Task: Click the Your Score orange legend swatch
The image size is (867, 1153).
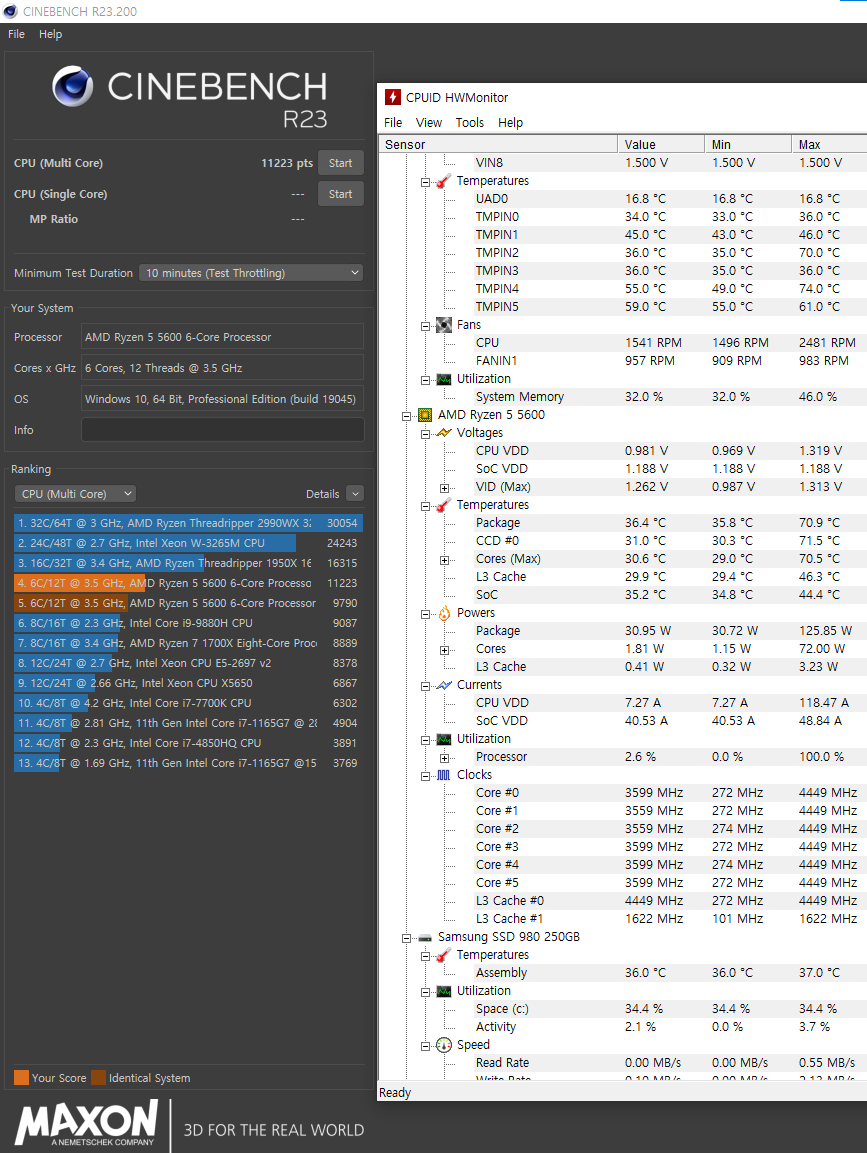Action: pyautogui.click(x=21, y=1078)
